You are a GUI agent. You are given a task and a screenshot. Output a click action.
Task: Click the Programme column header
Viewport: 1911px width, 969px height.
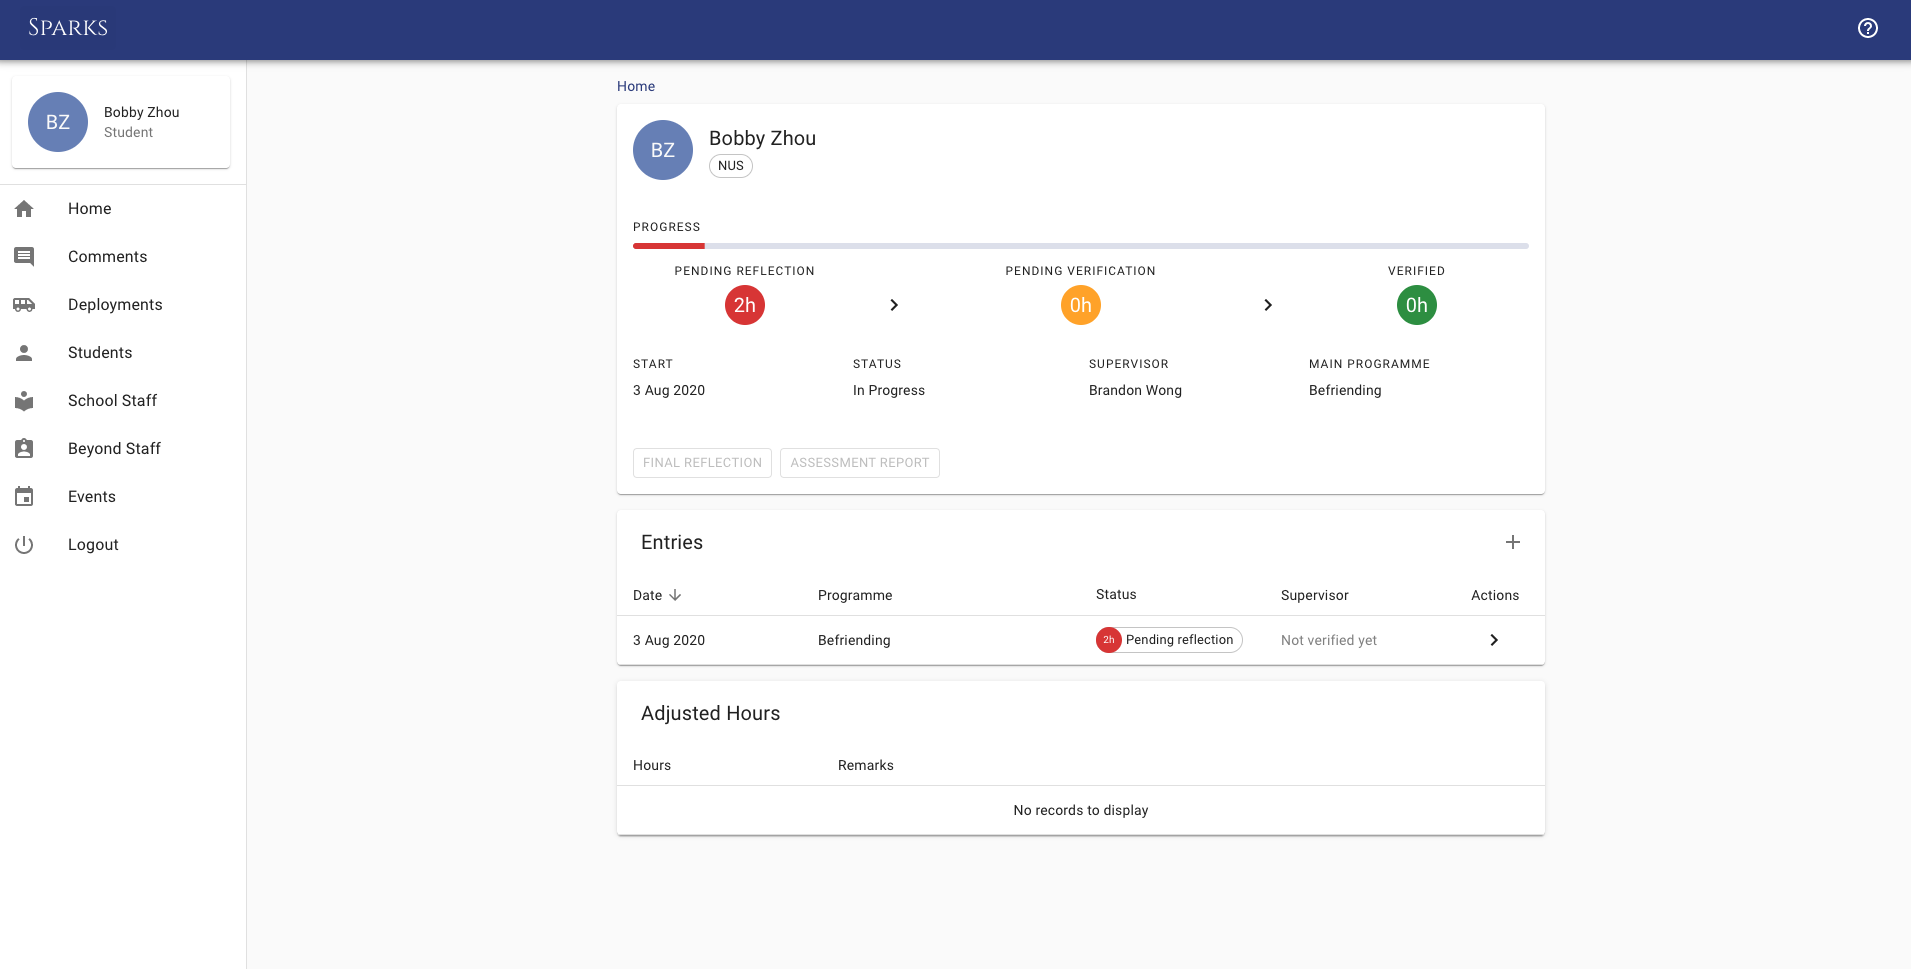click(855, 595)
